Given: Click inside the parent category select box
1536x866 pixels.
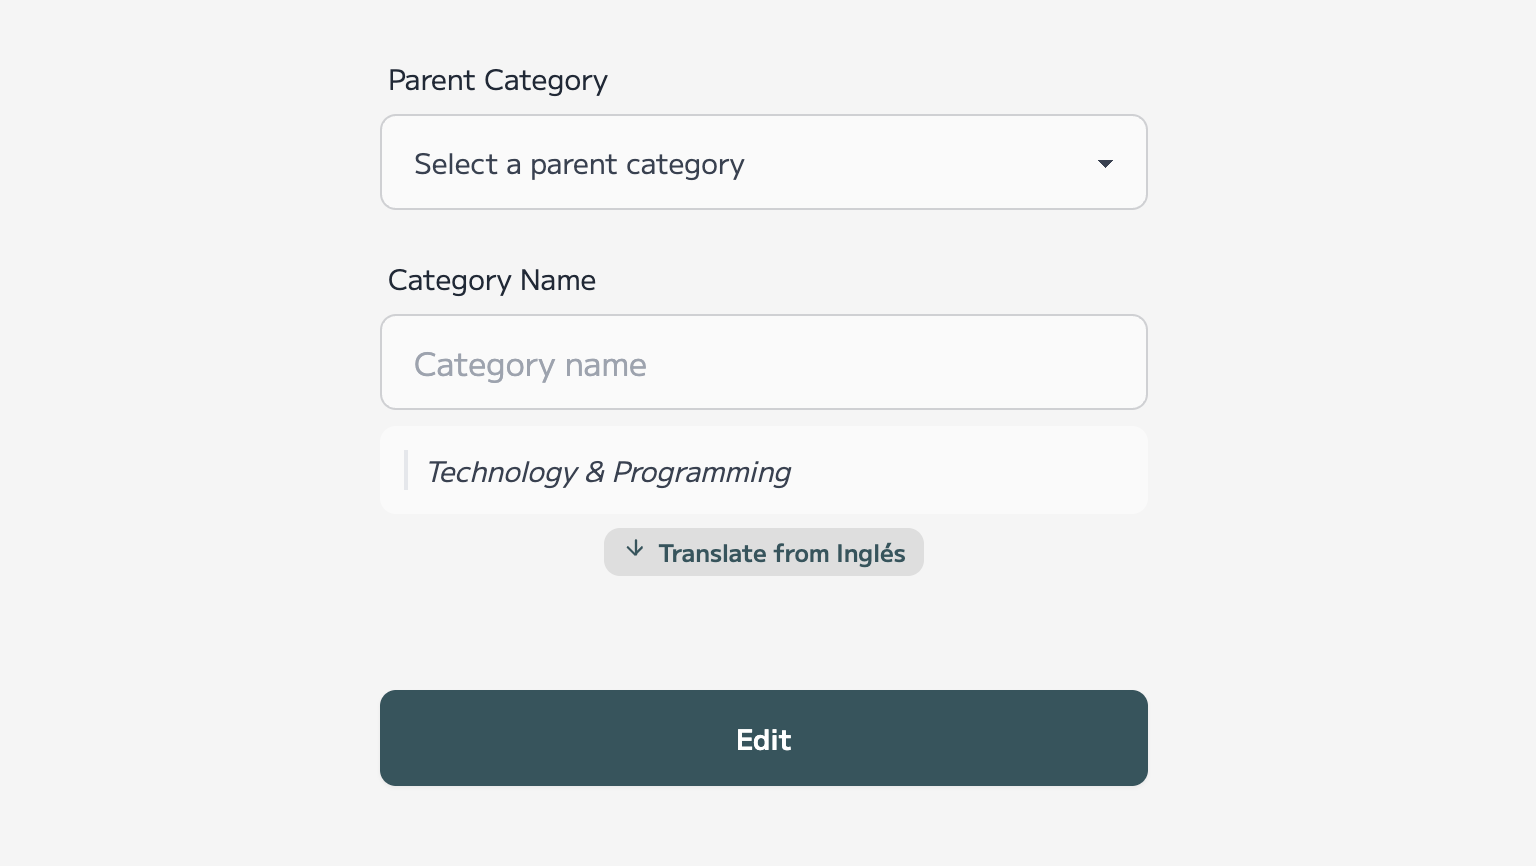Looking at the screenshot, I should point(764,162).
